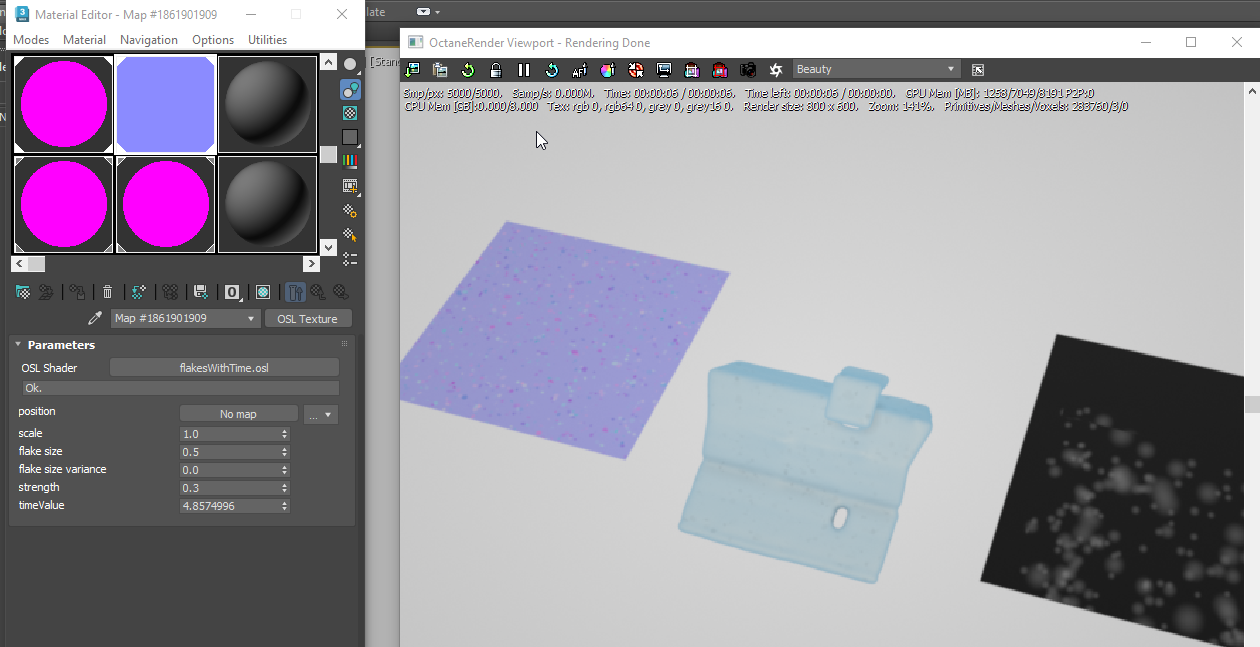Toggle the checkered sample Background
Image resolution: width=1260 pixels, height=647 pixels.
(x=350, y=113)
